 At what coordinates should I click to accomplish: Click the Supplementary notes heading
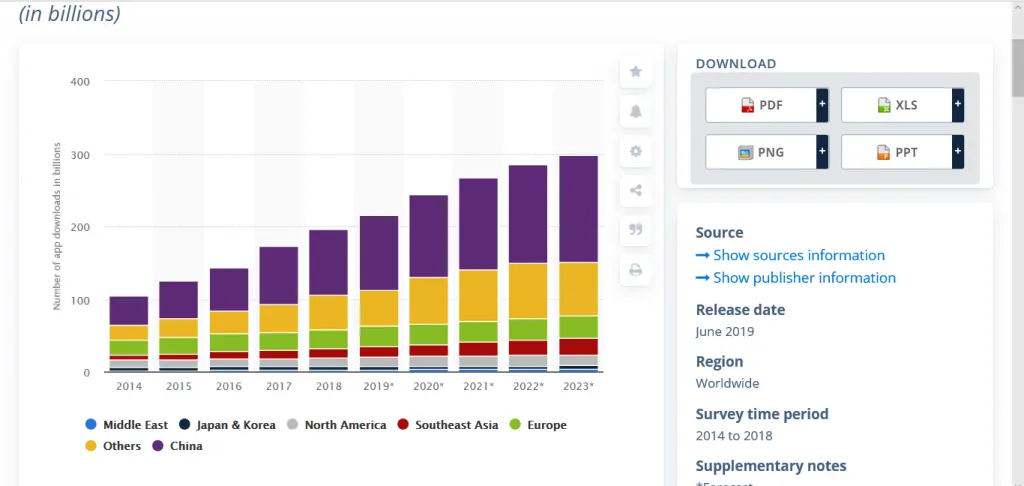pos(771,466)
